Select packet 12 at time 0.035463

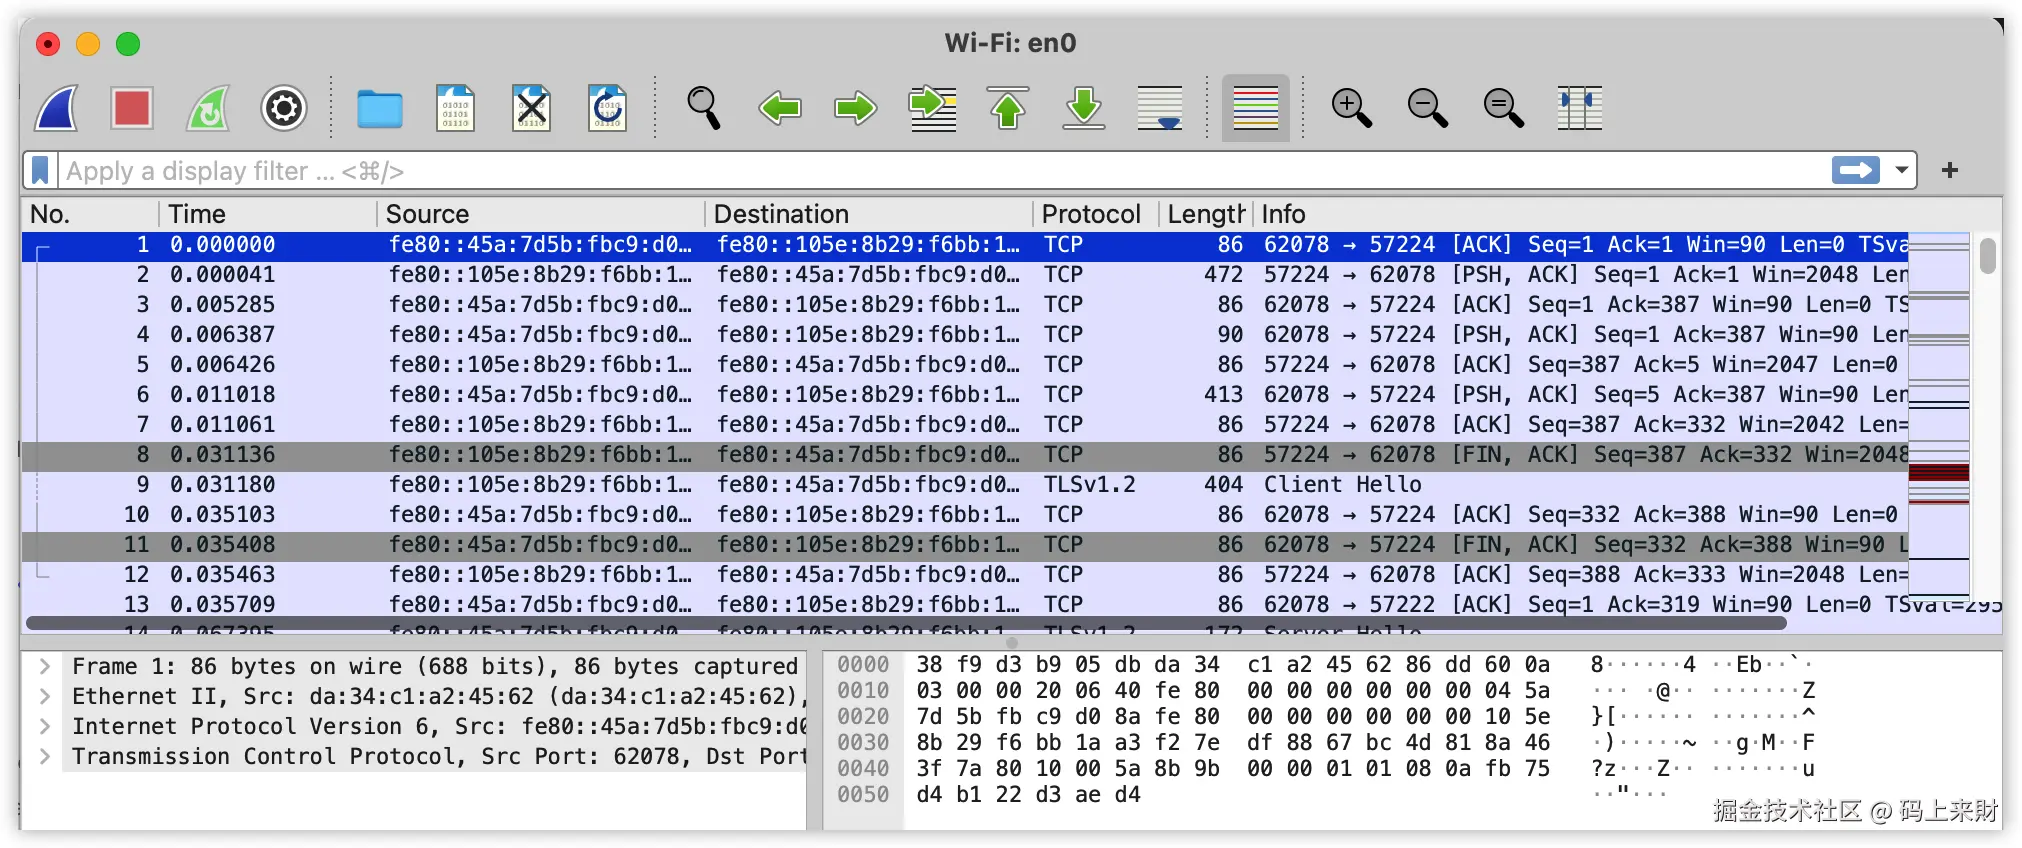(x=965, y=574)
